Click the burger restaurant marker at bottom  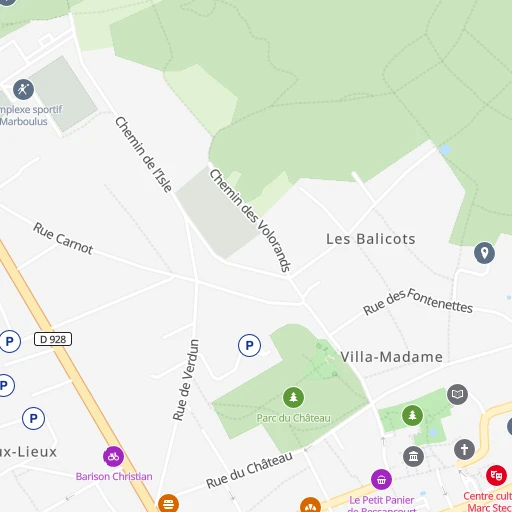point(168,503)
